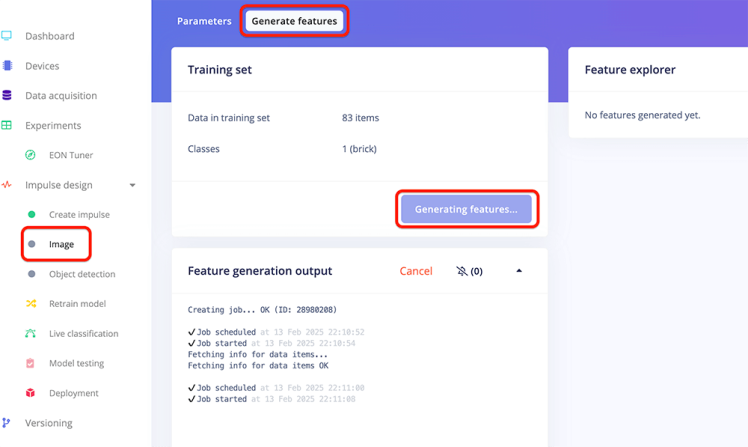Click the Data acquisition database icon

[7, 96]
